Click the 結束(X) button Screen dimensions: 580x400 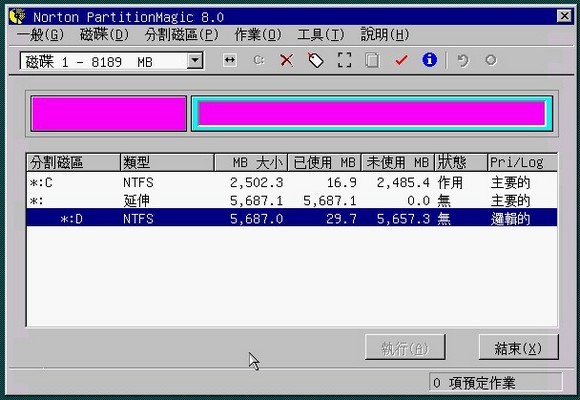click(x=518, y=347)
